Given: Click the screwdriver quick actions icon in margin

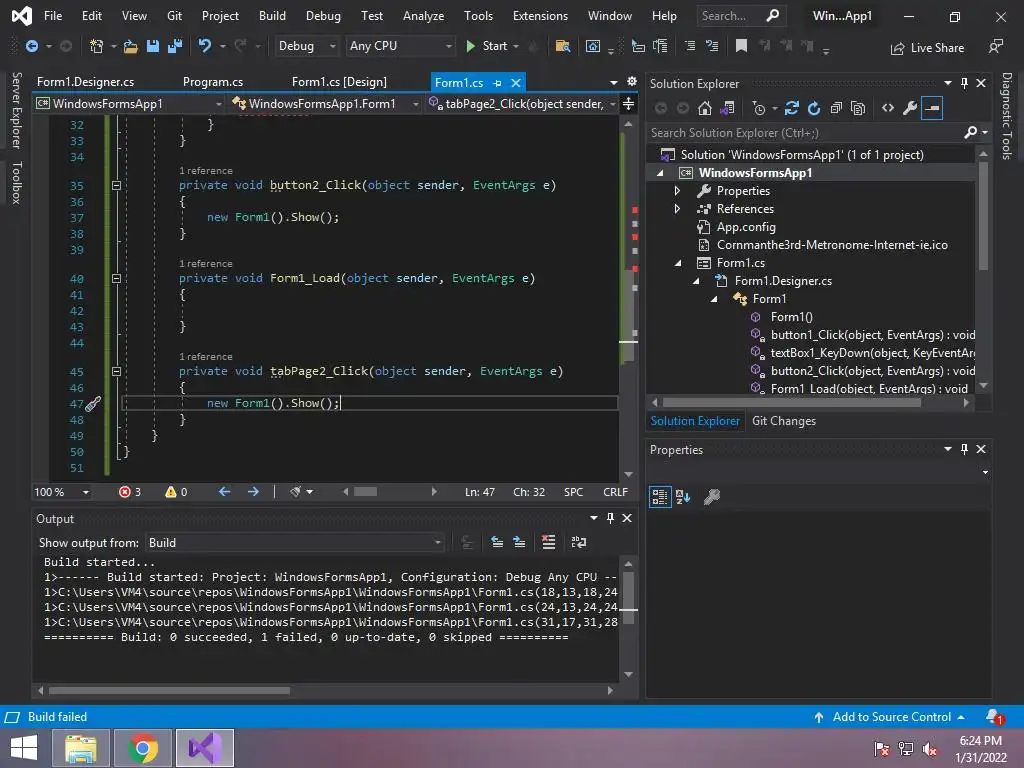Looking at the screenshot, I should 92,404.
